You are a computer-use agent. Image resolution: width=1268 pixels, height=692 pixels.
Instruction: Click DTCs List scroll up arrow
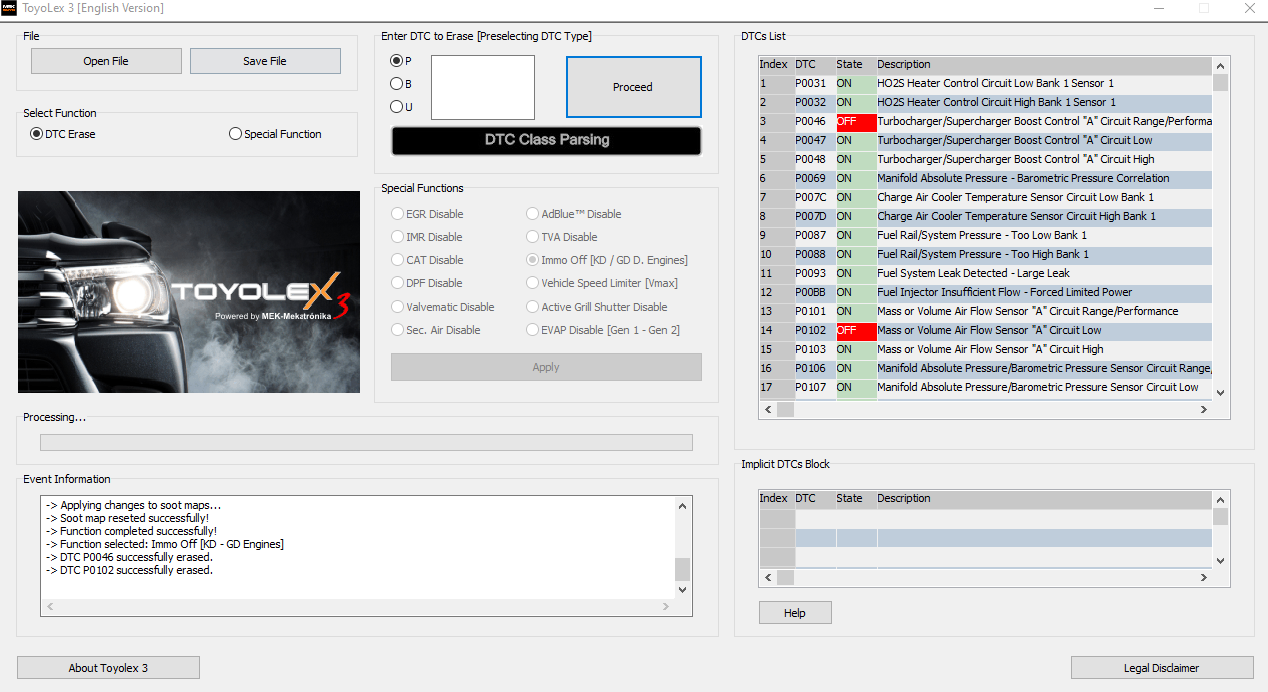point(1220,65)
